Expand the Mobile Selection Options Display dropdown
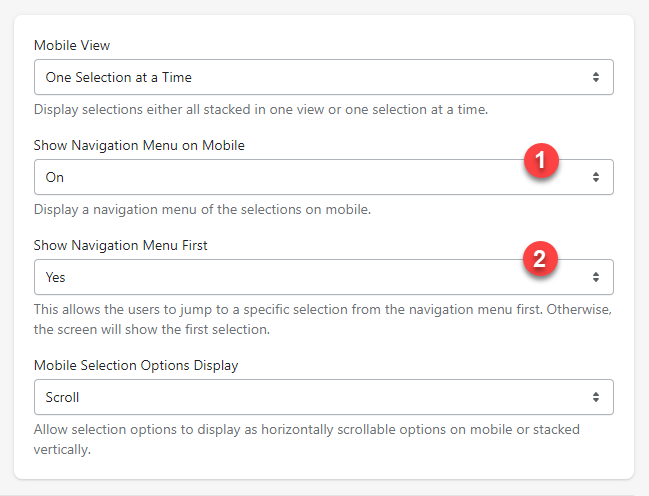The height and width of the screenshot is (496, 649). point(323,397)
